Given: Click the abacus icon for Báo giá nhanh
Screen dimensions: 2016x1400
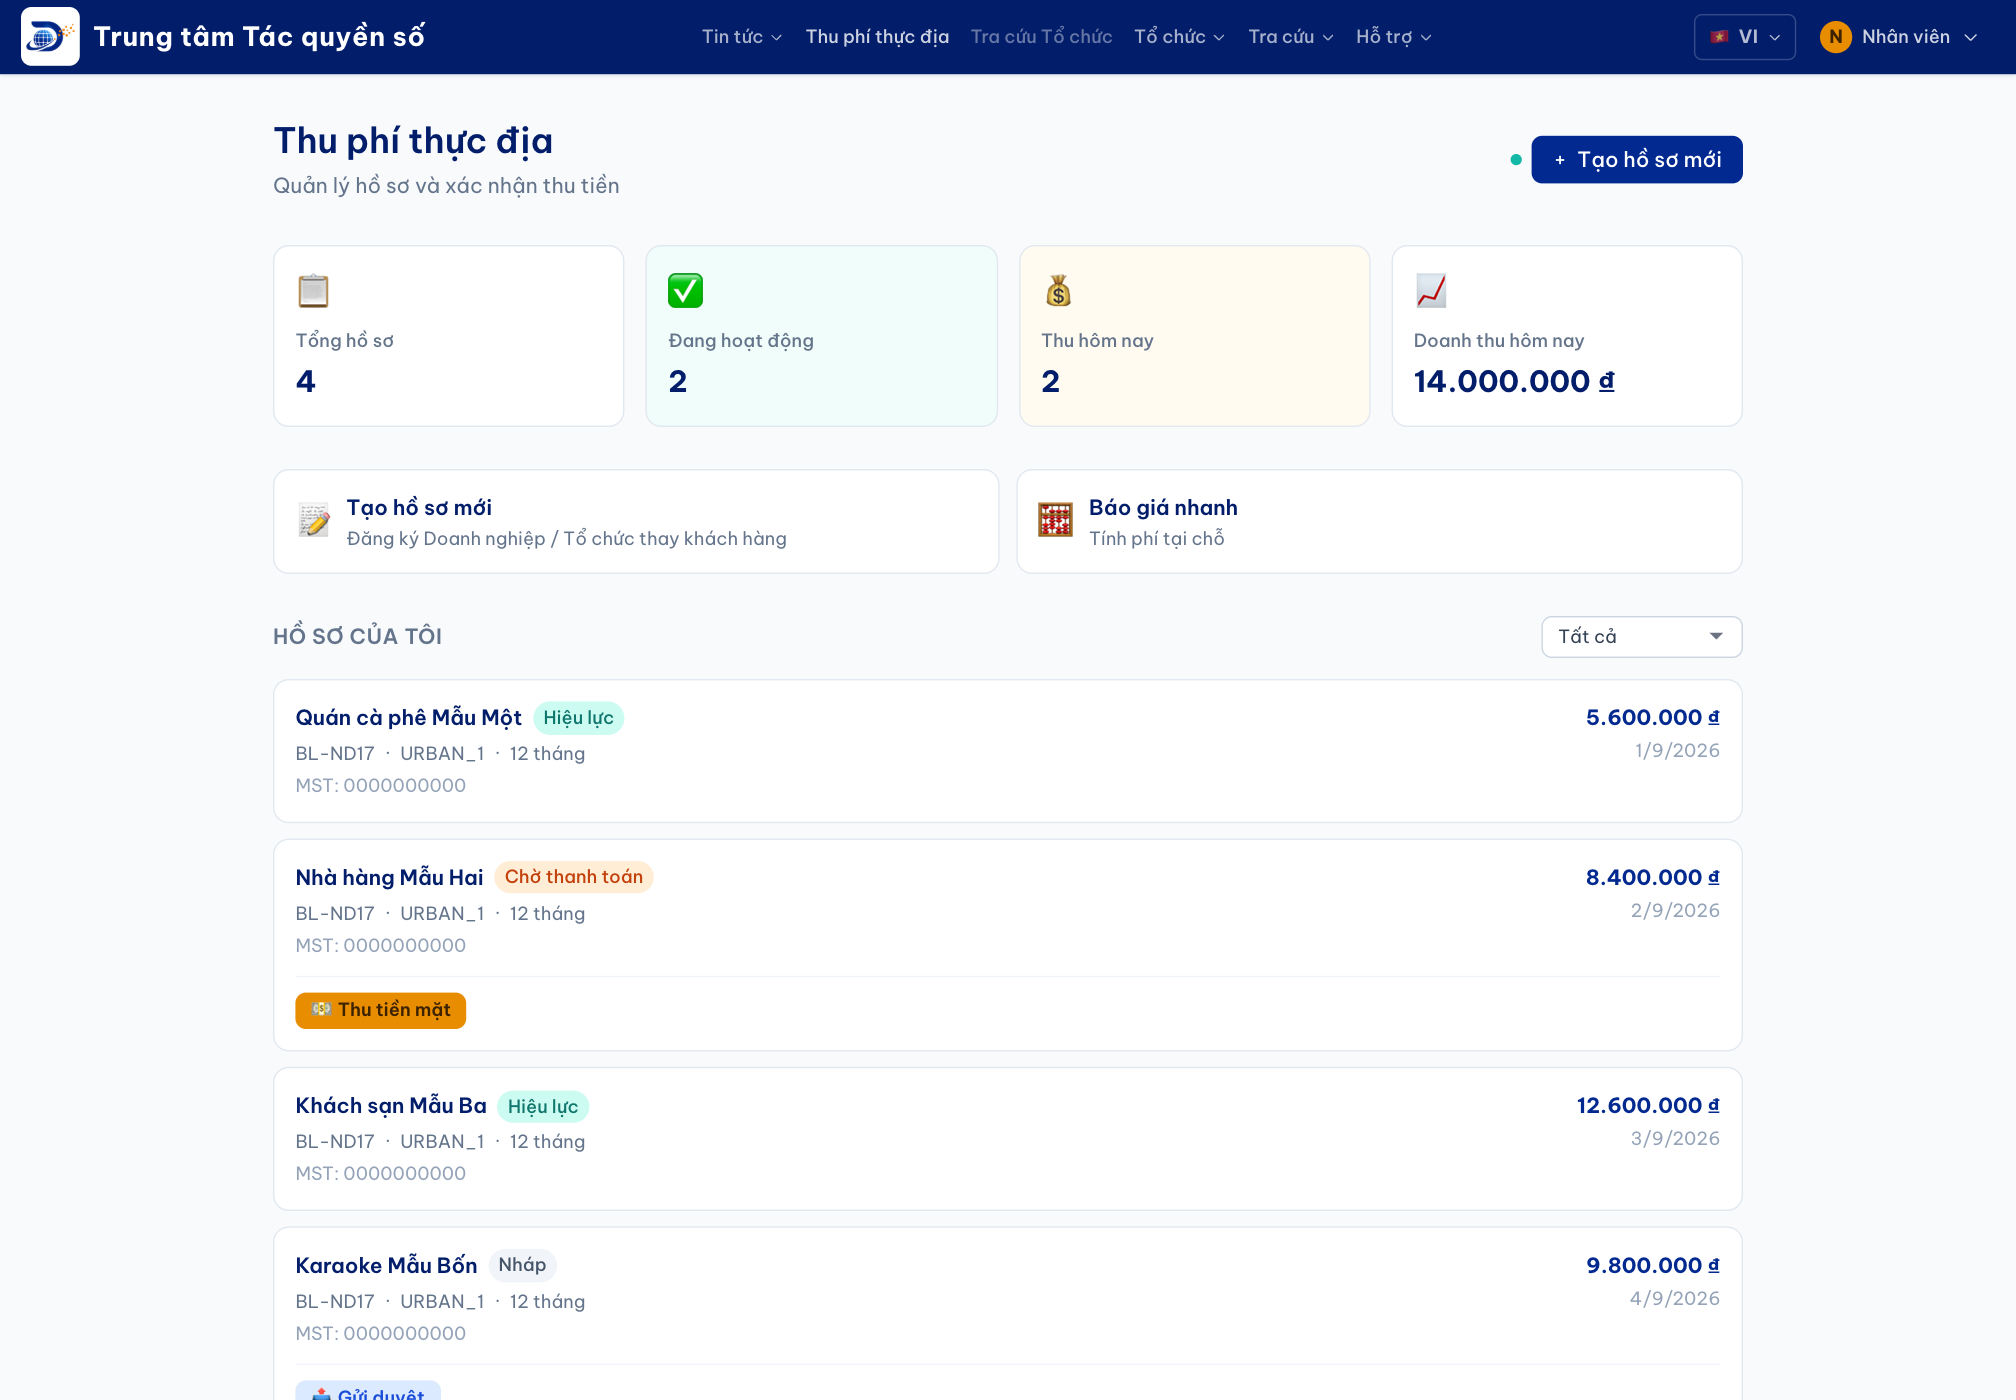Looking at the screenshot, I should [1055, 521].
